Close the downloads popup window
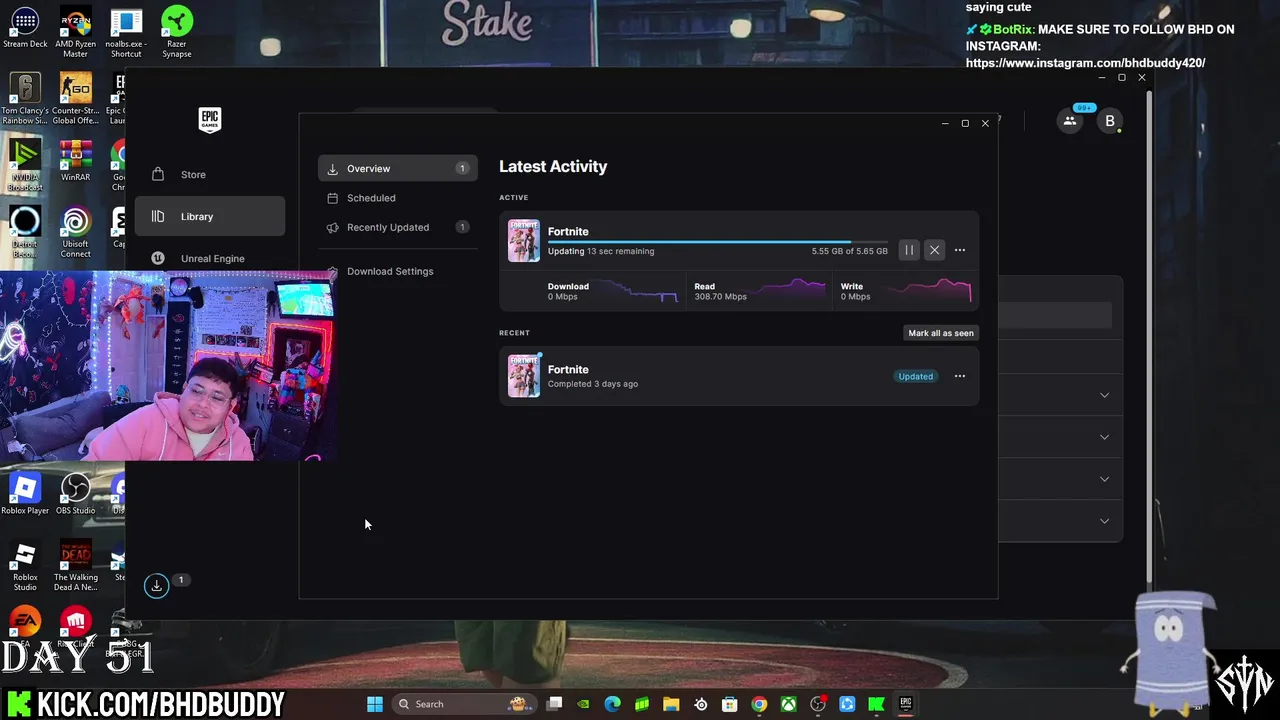 click(985, 123)
